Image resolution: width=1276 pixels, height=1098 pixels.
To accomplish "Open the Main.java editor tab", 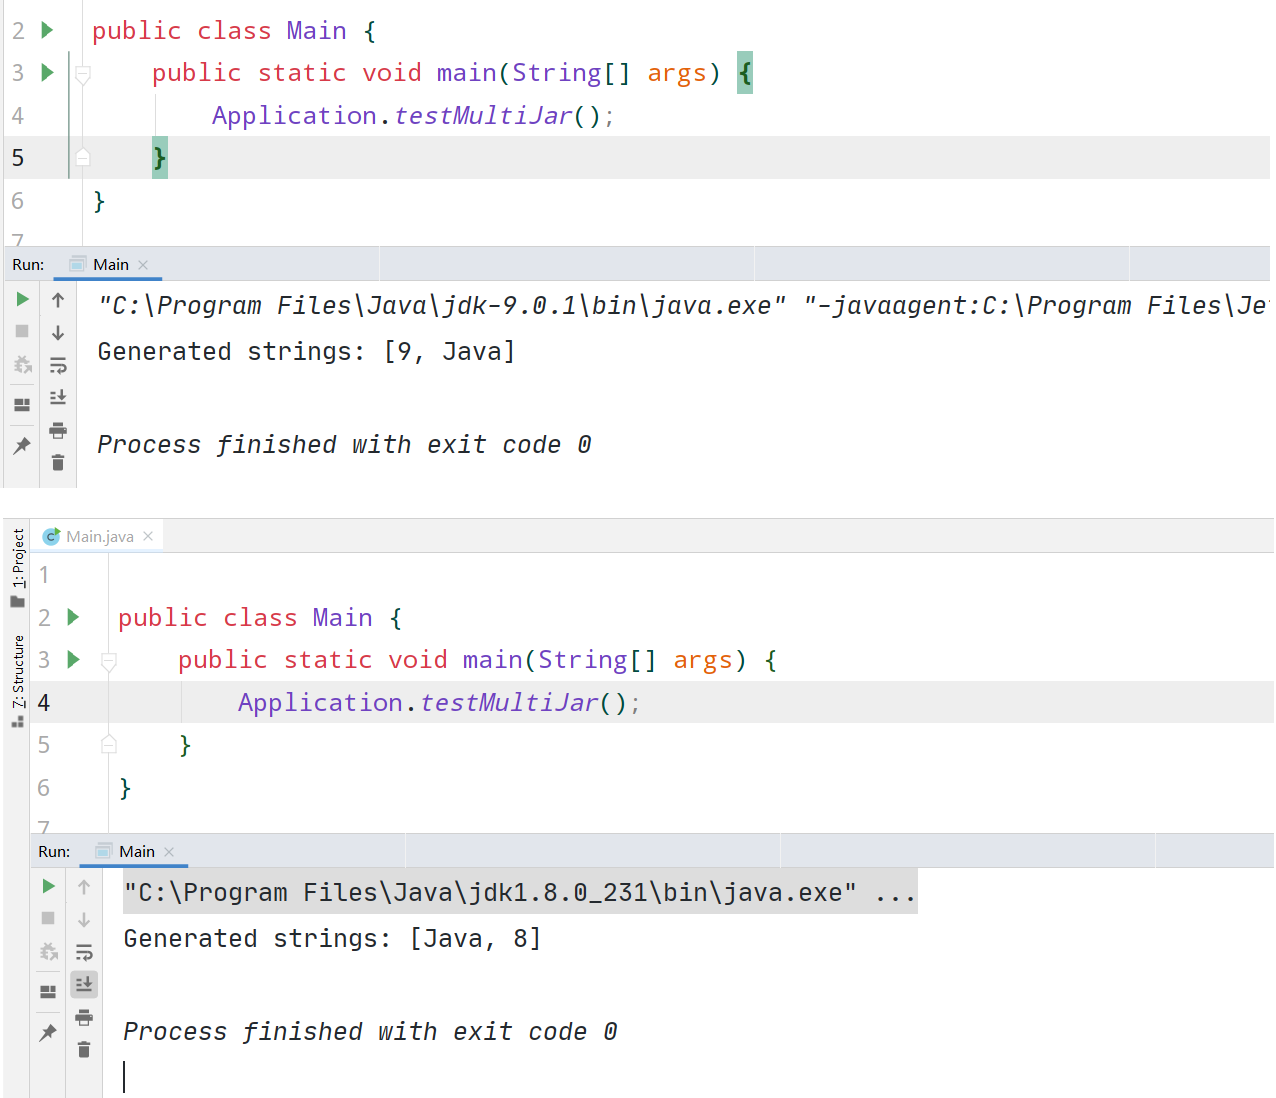I will tap(99, 537).
